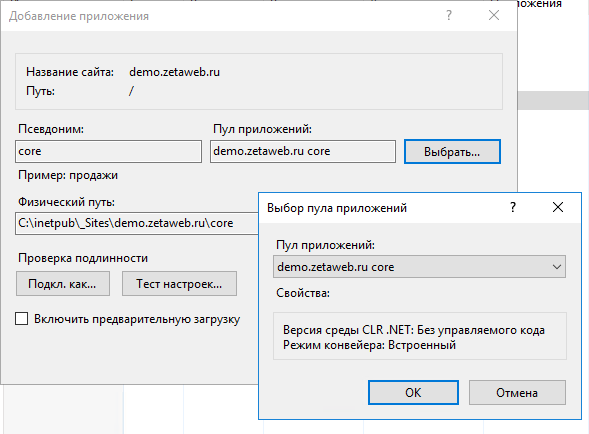Focus the Псевдоним field containing core
This screenshot has height=434, width=589.
pos(108,151)
